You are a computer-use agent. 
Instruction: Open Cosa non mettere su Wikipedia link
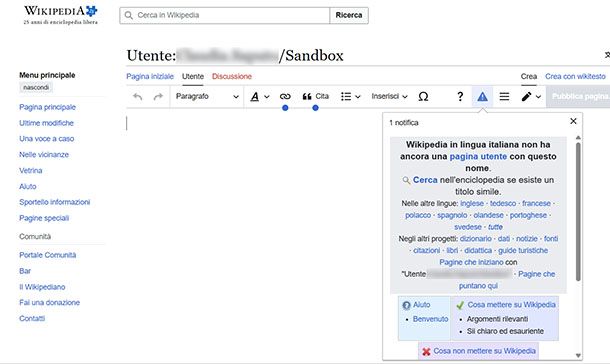(x=484, y=351)
